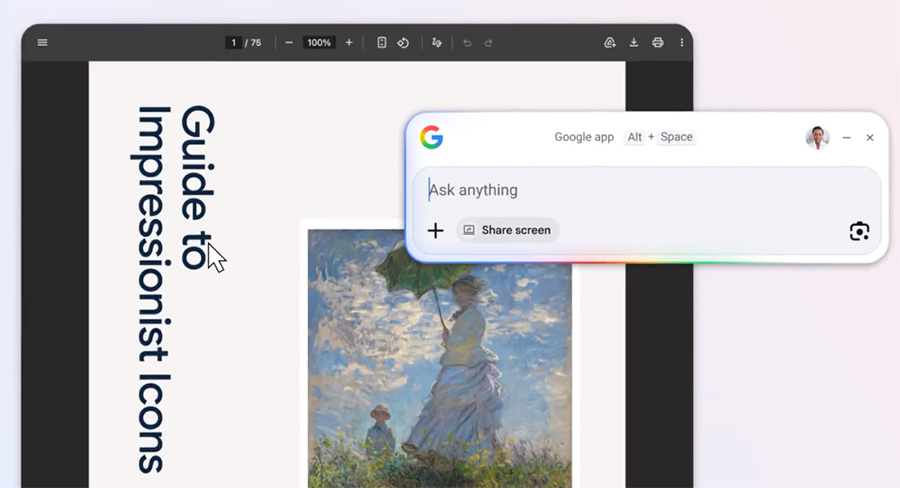The height and width of the screenshot is (488, 900).
Task: Minimize the Google app window
Action: pyautogui.click(x=847, y=138)
